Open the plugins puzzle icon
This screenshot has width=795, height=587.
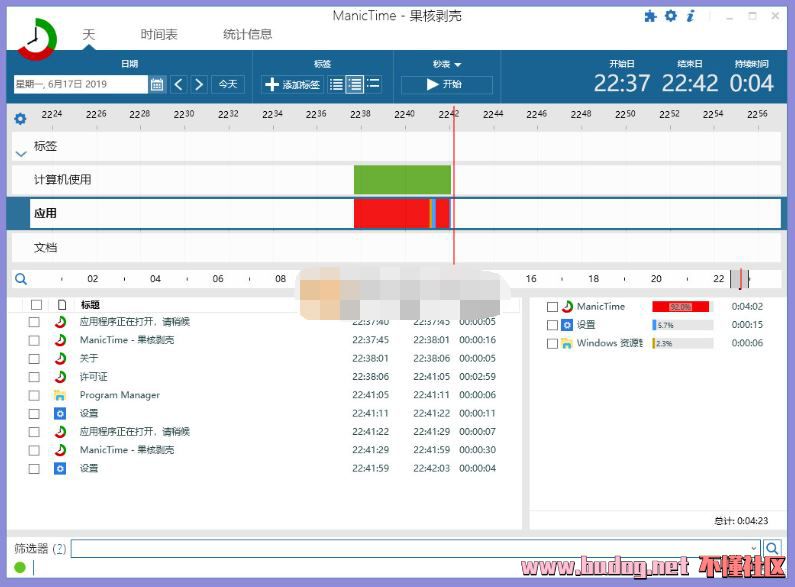[651, 16]
